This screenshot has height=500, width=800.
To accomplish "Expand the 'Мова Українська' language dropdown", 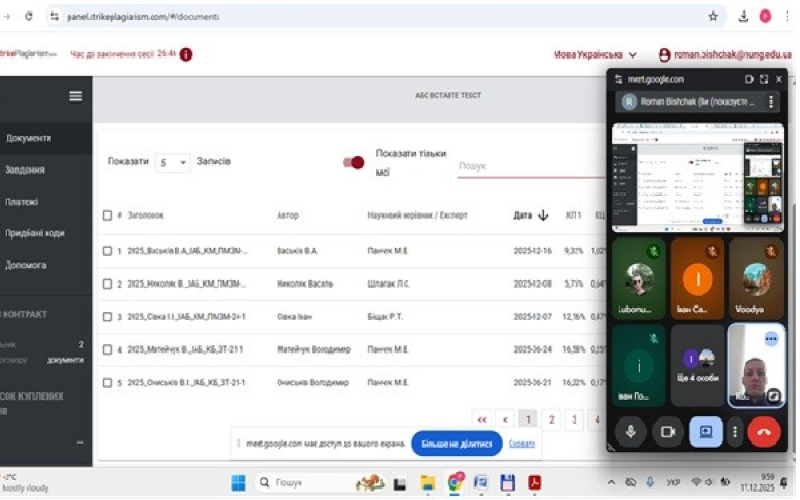I will coord(596,55).
